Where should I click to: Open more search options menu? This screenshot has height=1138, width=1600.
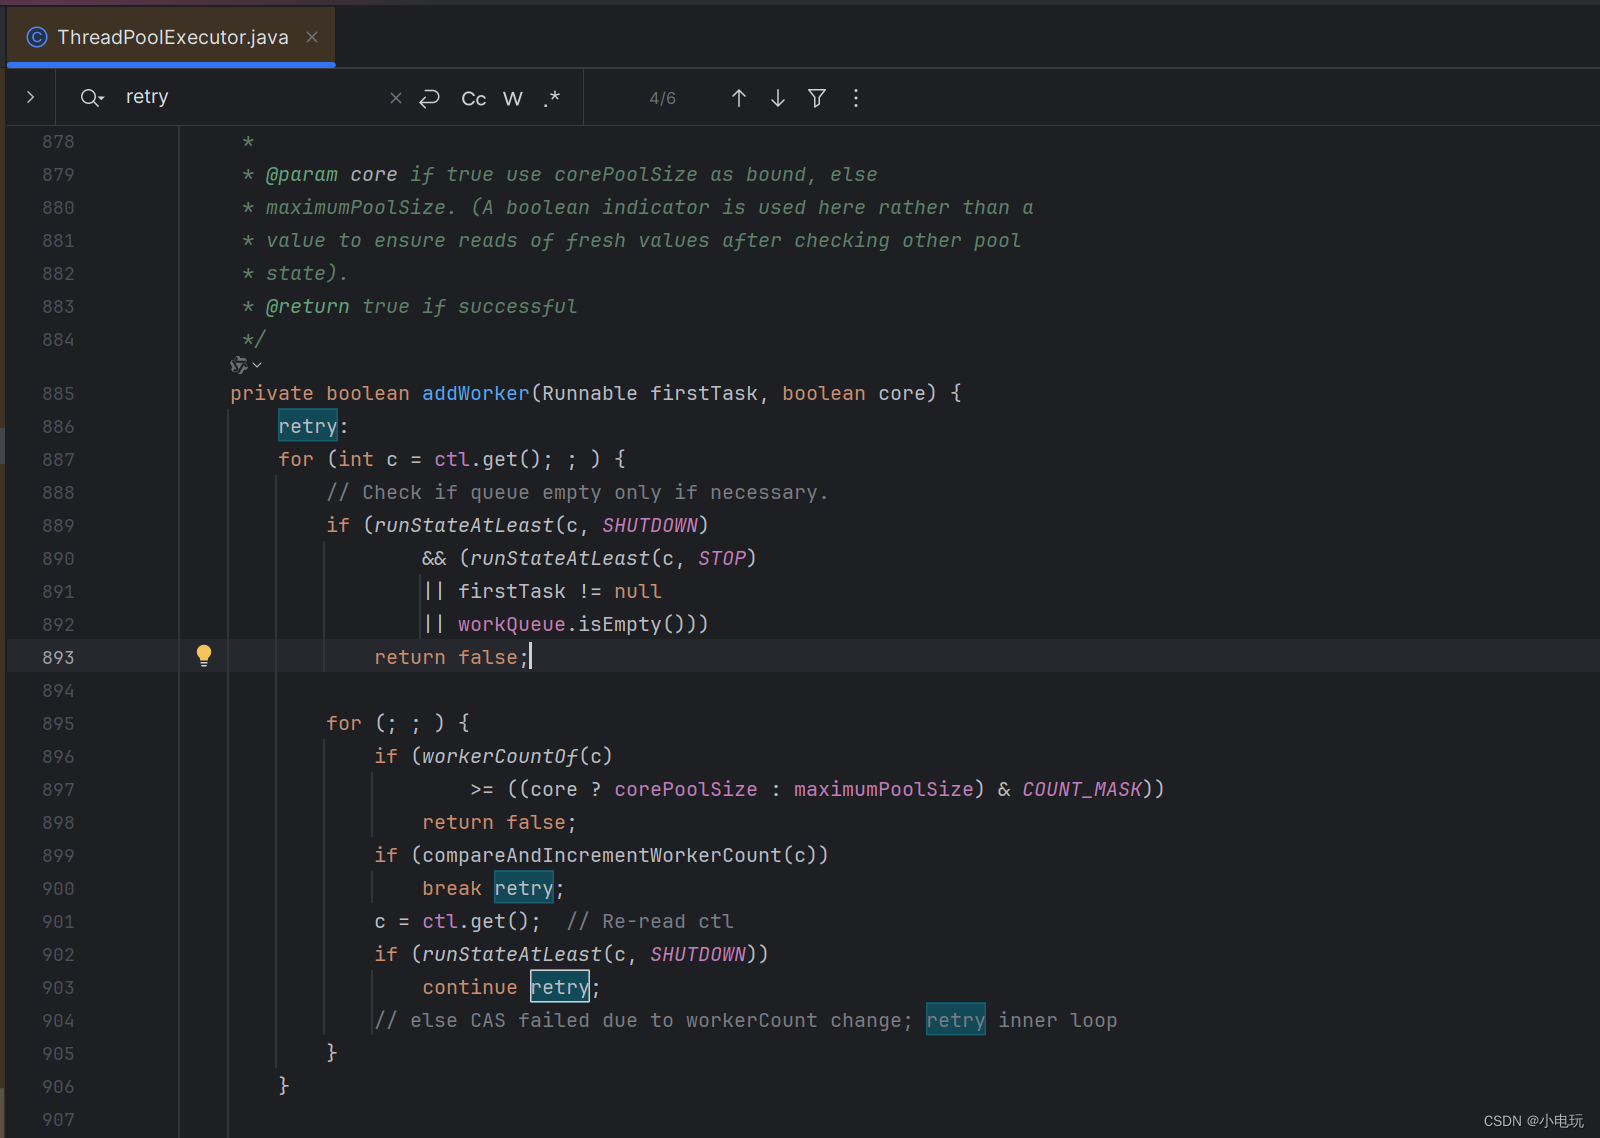point(856,98)
